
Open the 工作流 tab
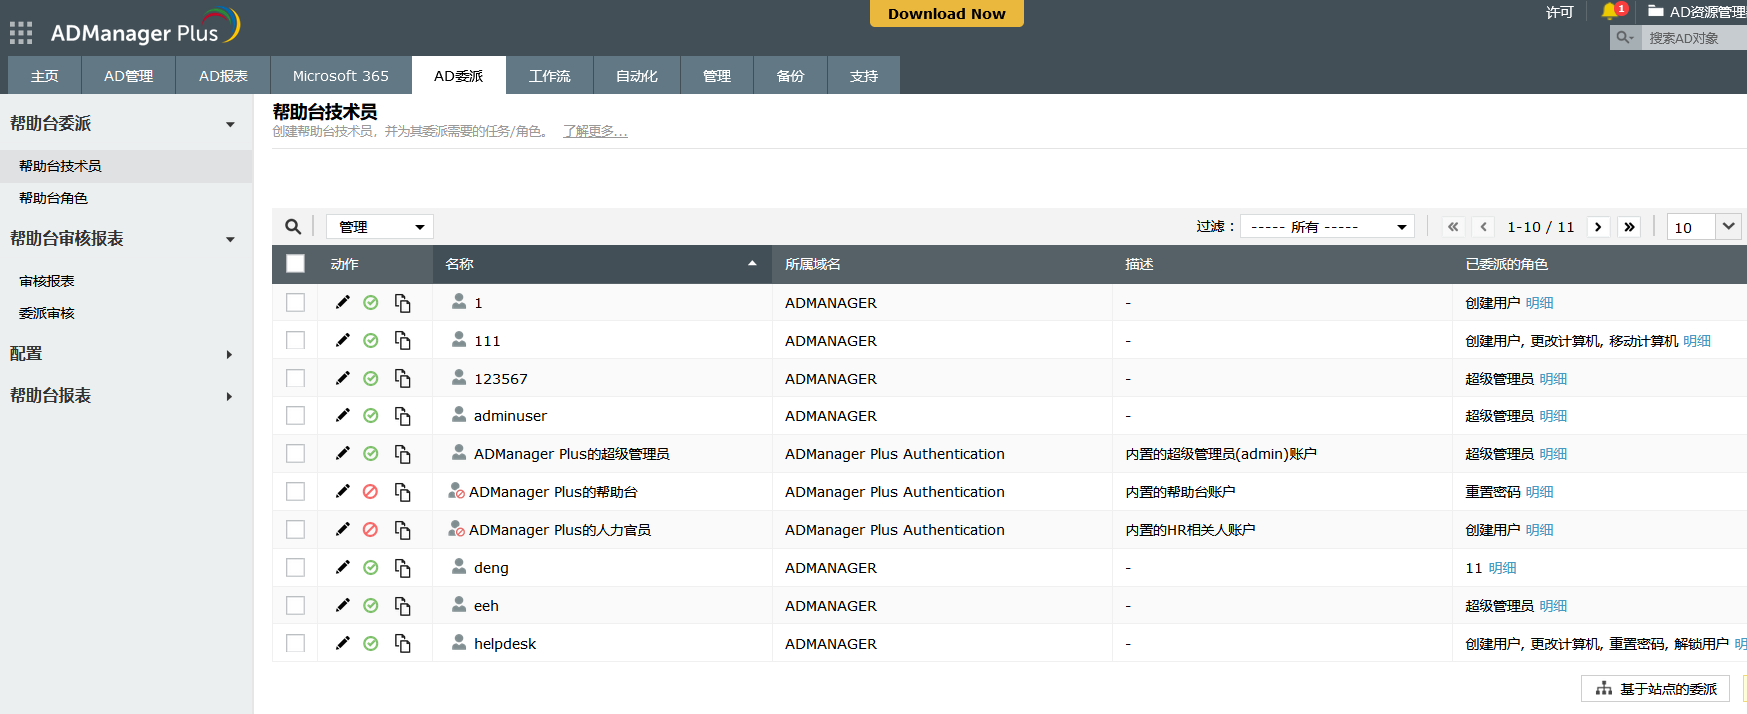click(x=549, y=76)
